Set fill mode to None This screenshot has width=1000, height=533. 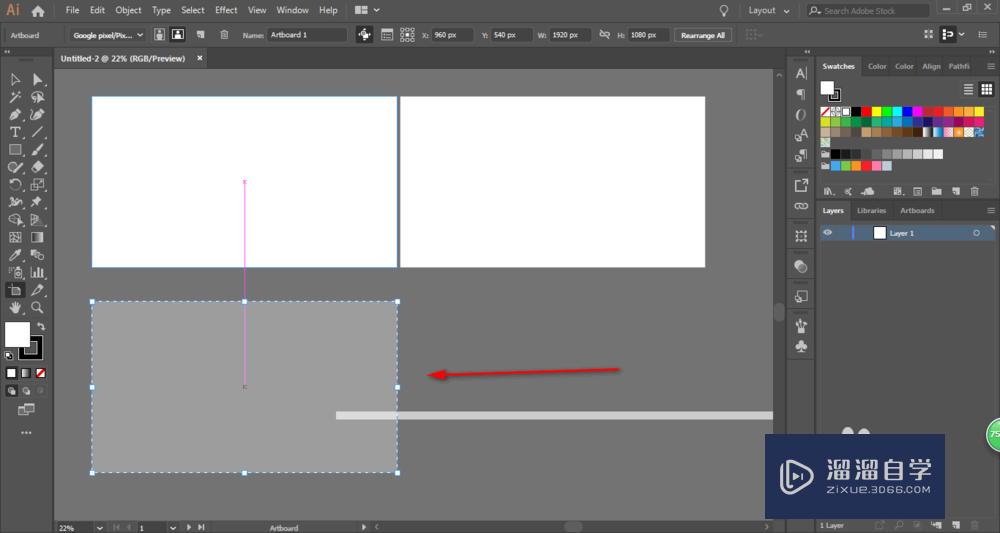41,373
